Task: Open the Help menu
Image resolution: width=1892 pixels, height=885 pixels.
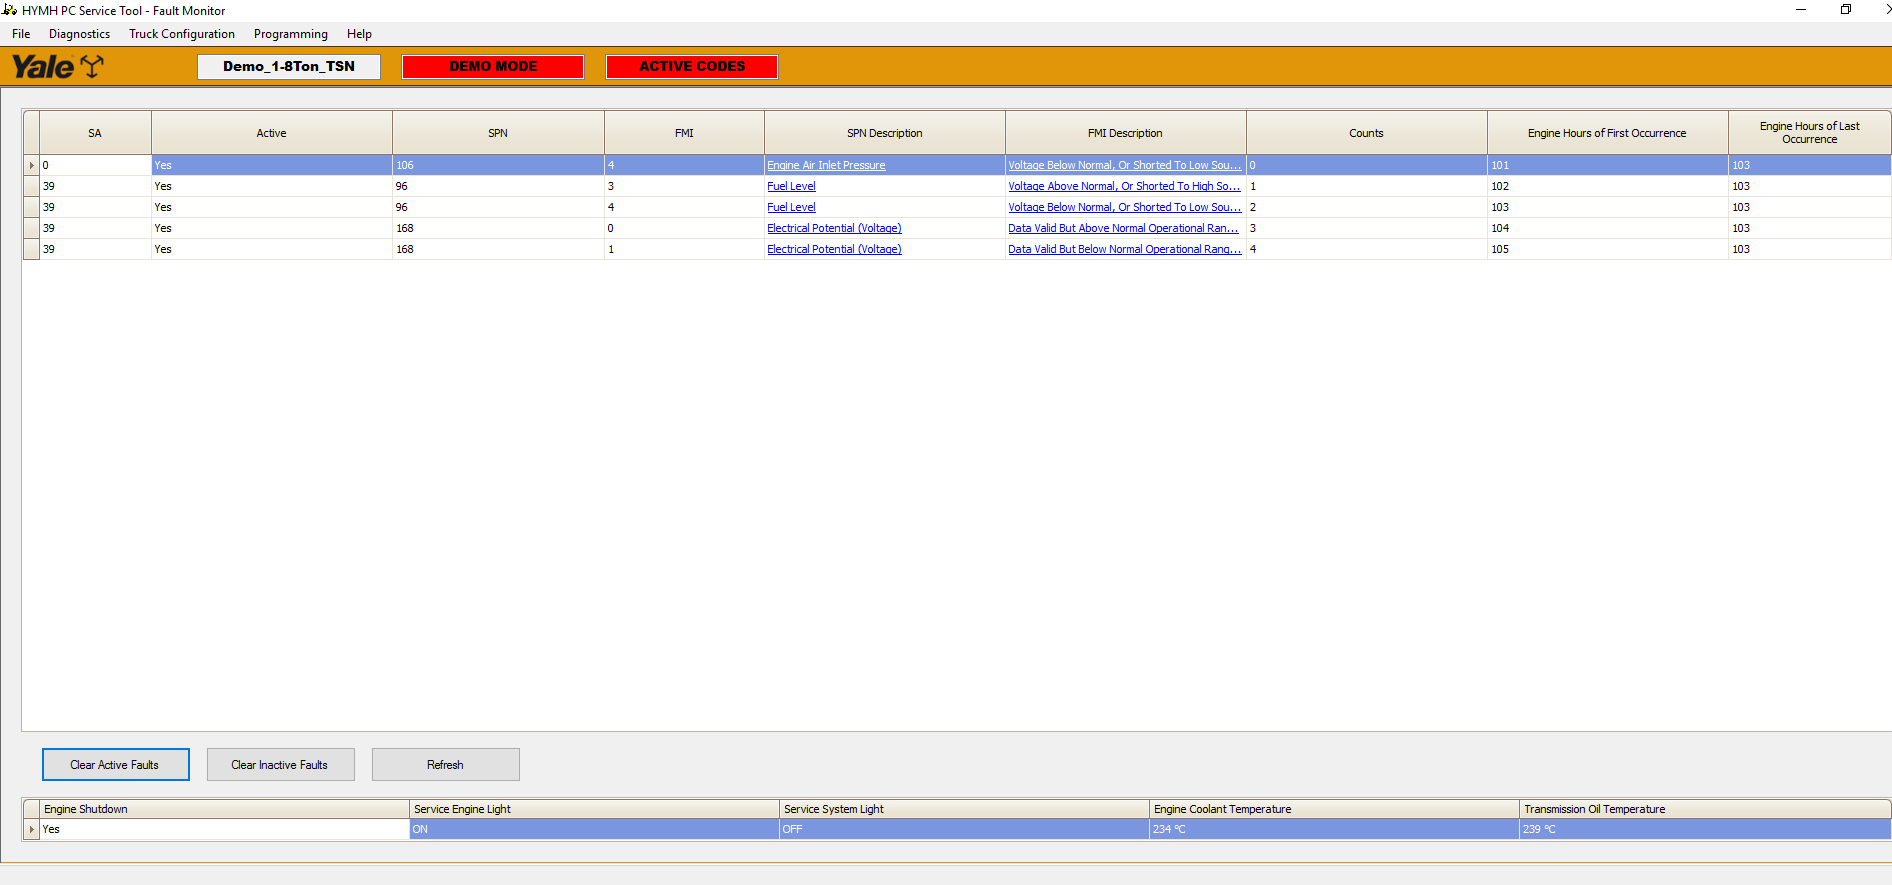Action: coord(359,34)
